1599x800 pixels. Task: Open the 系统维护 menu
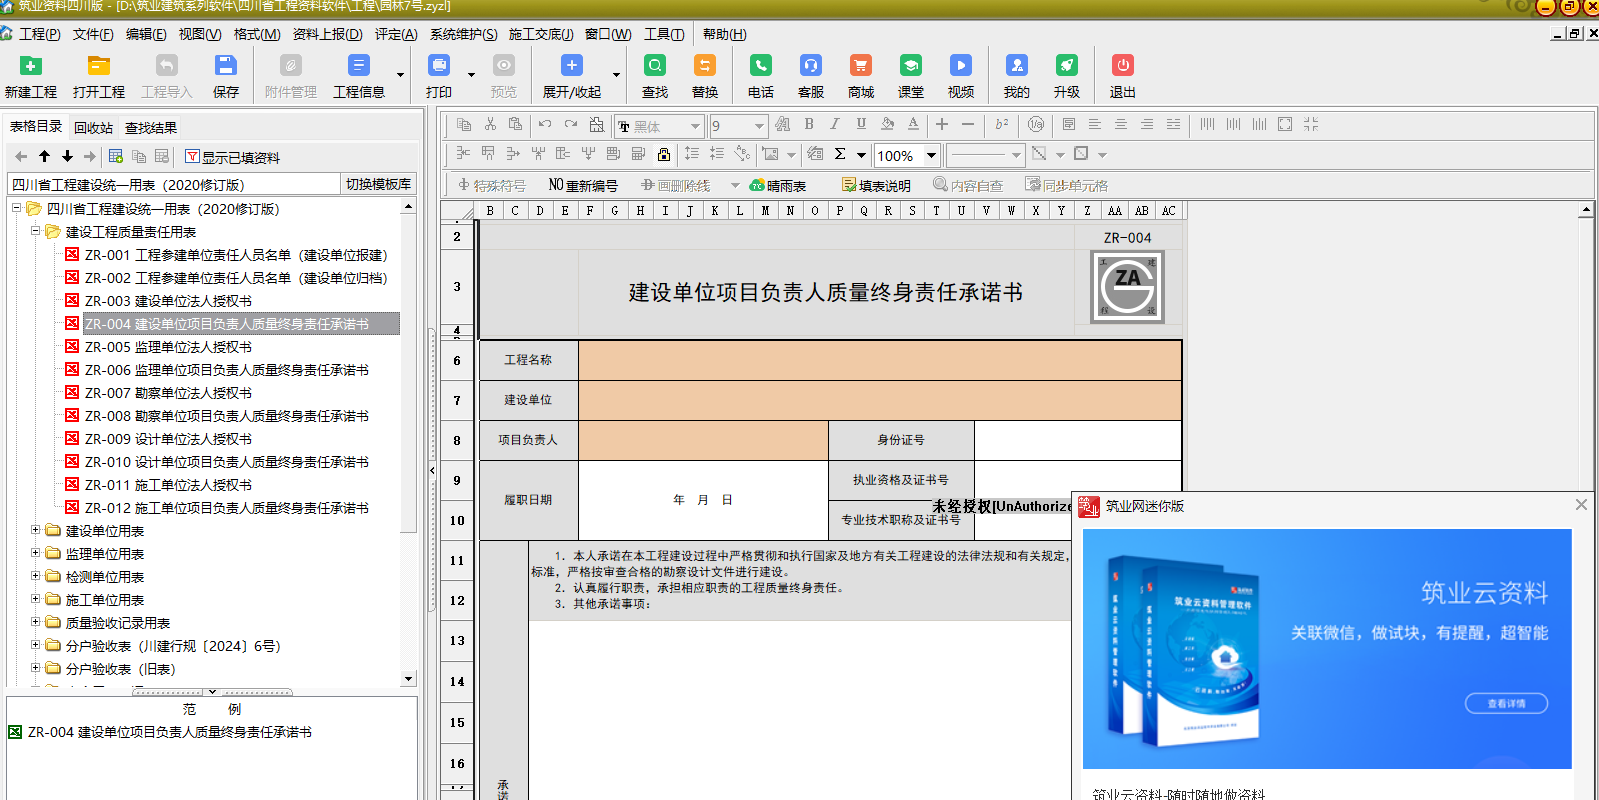pyautogui.click(x=463, y=34)
